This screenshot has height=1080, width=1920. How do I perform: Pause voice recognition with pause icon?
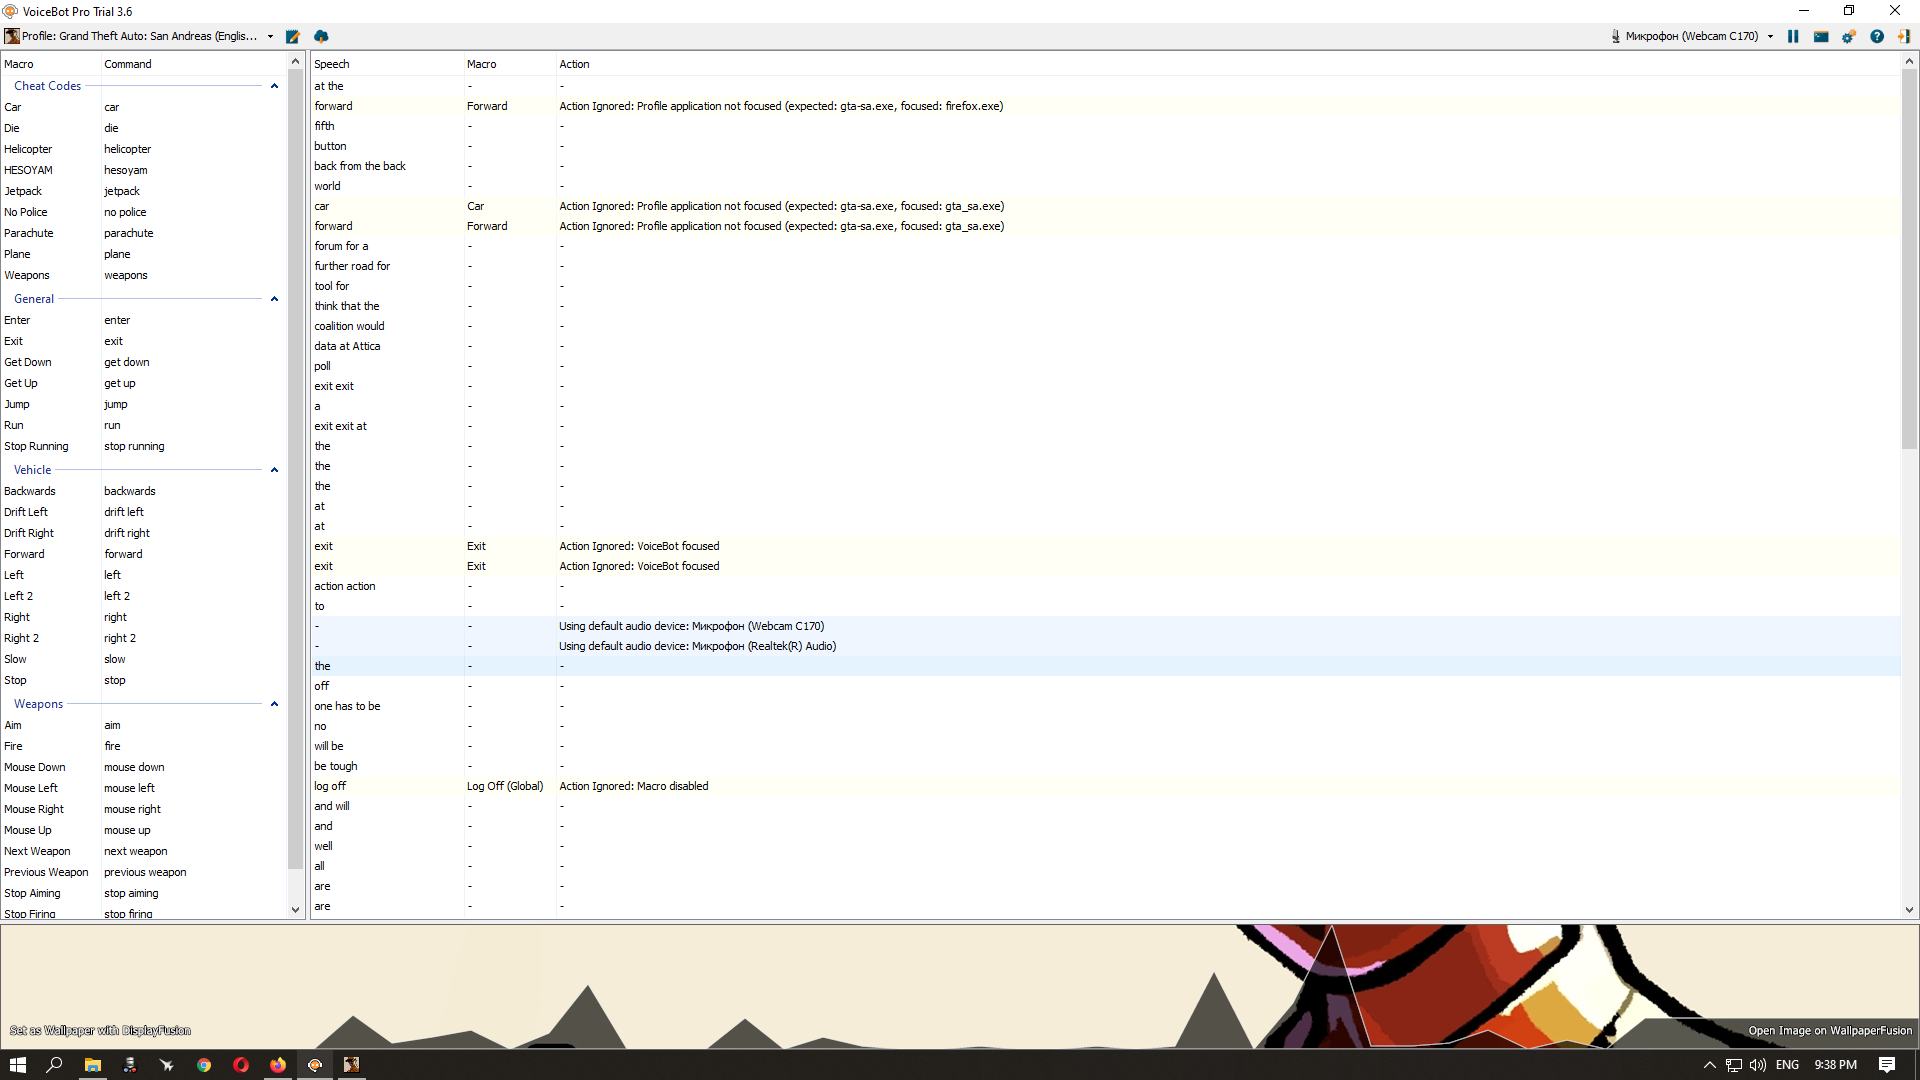[1793, 36]
